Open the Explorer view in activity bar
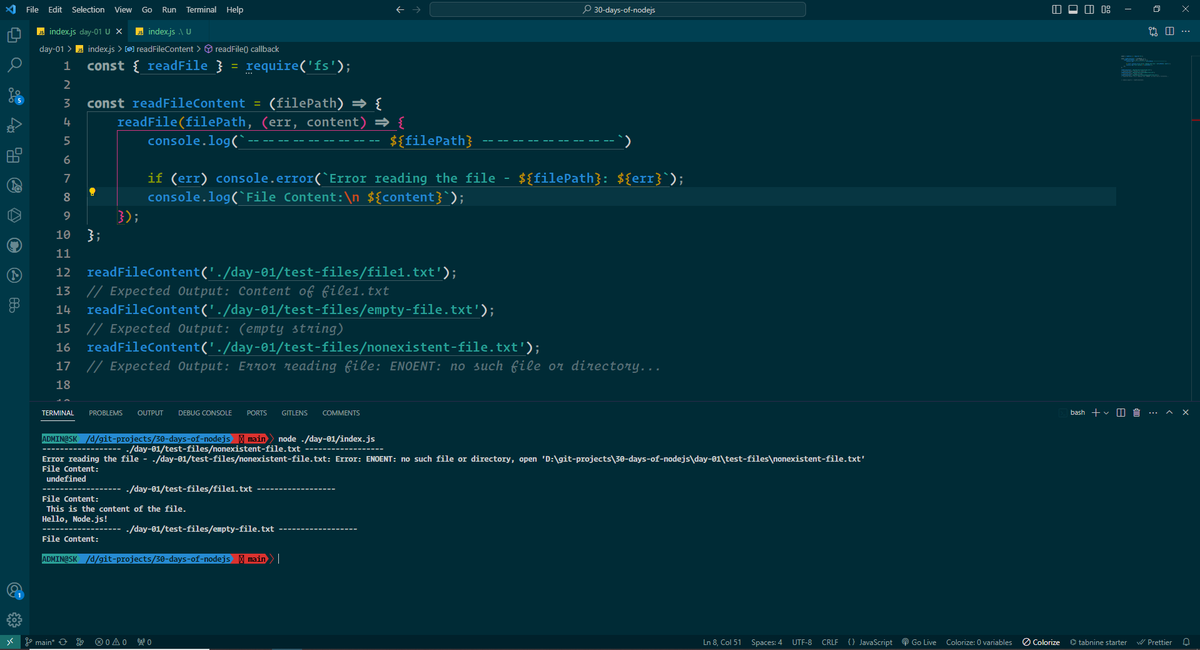The width and height of the screenshot is (1200, 650). 14,35
